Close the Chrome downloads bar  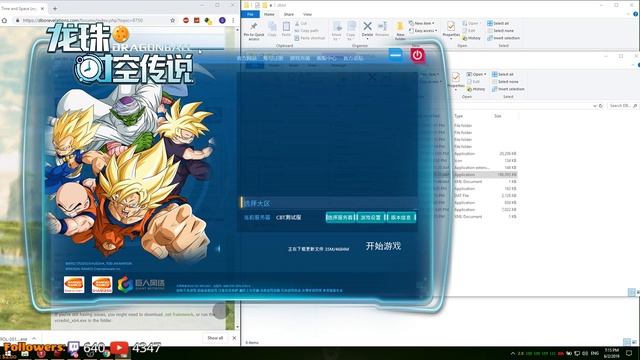234,338
